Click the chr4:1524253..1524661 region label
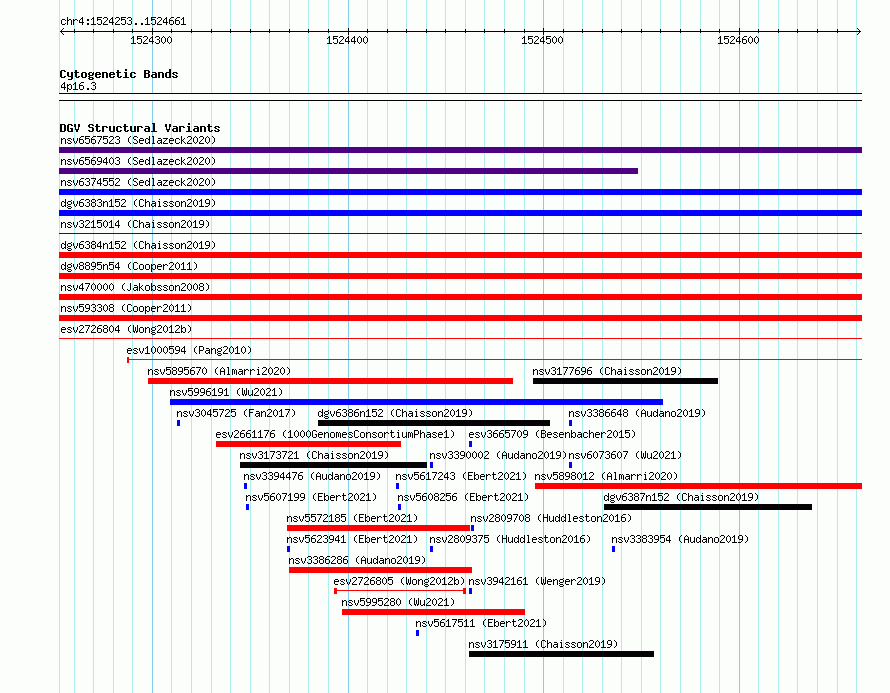This screenshot has height=693, width=890. (123, 22)
